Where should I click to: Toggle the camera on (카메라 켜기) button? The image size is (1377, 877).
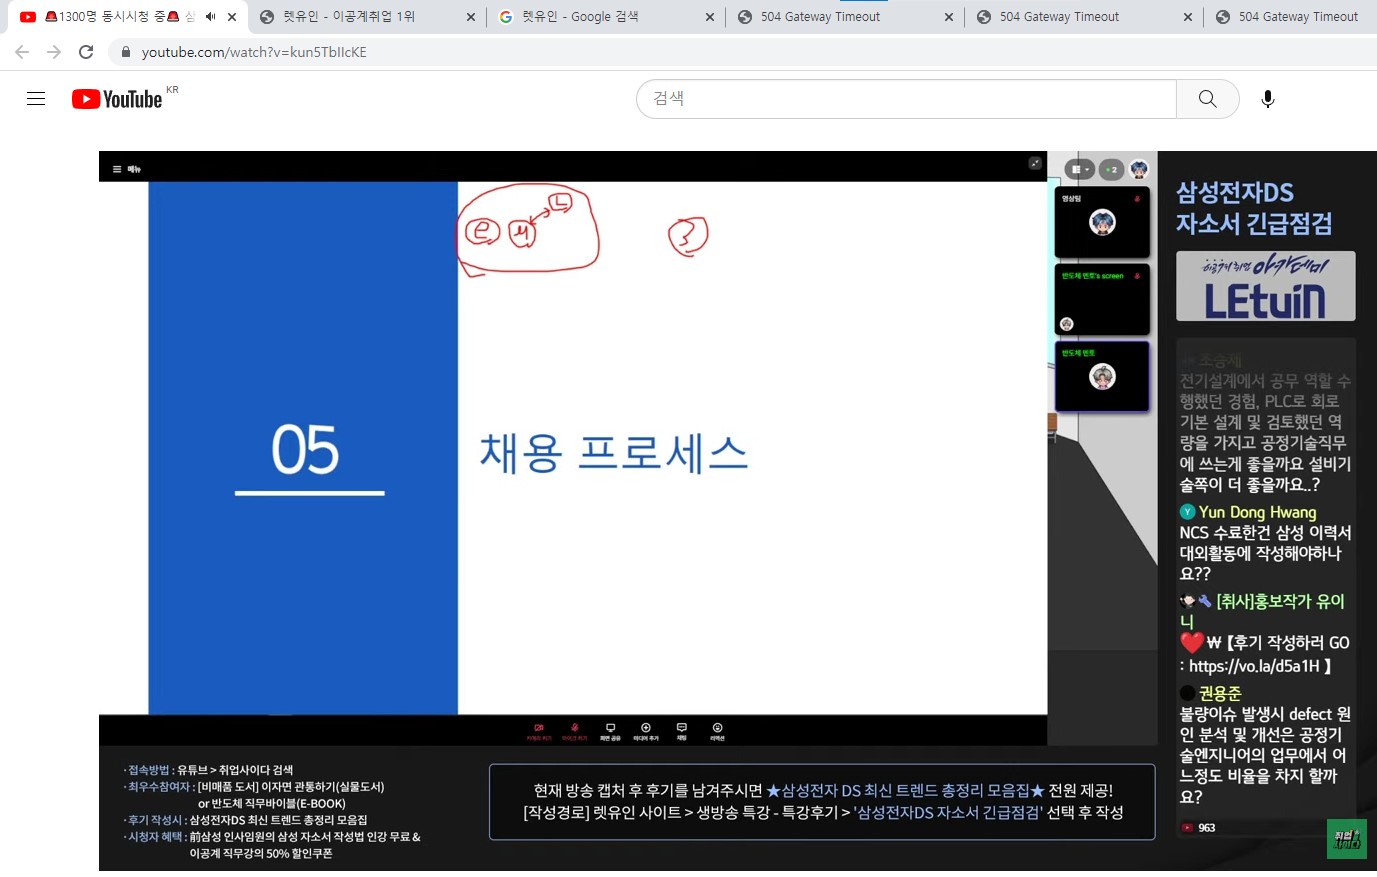539,730
